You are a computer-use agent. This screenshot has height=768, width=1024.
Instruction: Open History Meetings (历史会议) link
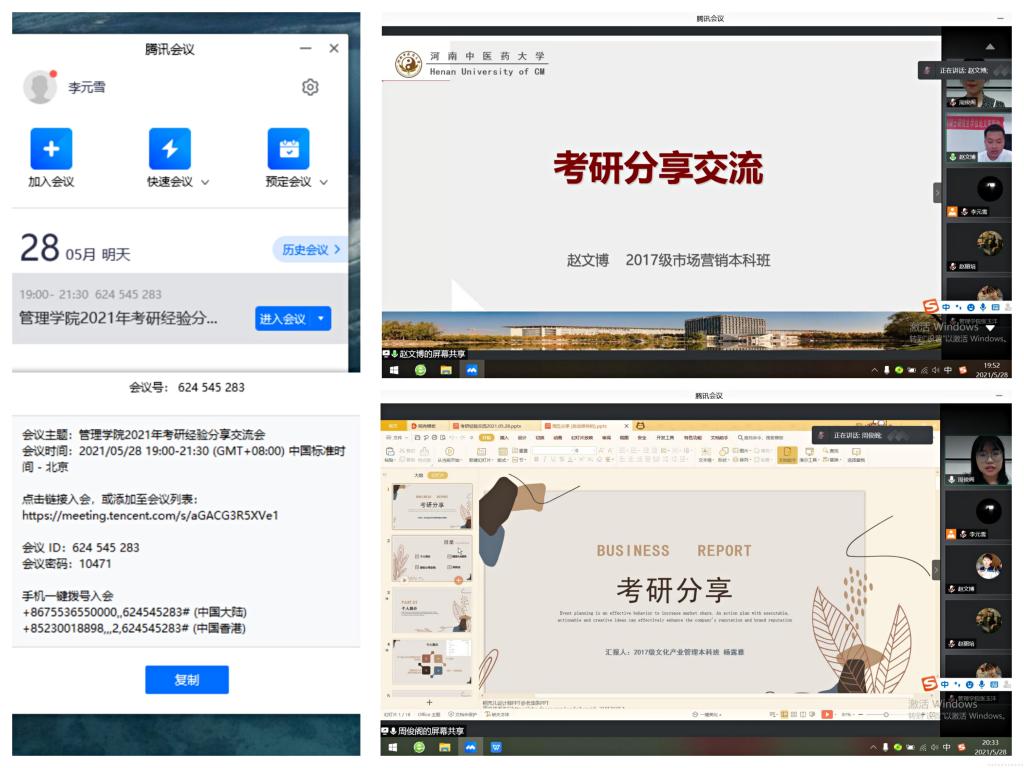310,250
